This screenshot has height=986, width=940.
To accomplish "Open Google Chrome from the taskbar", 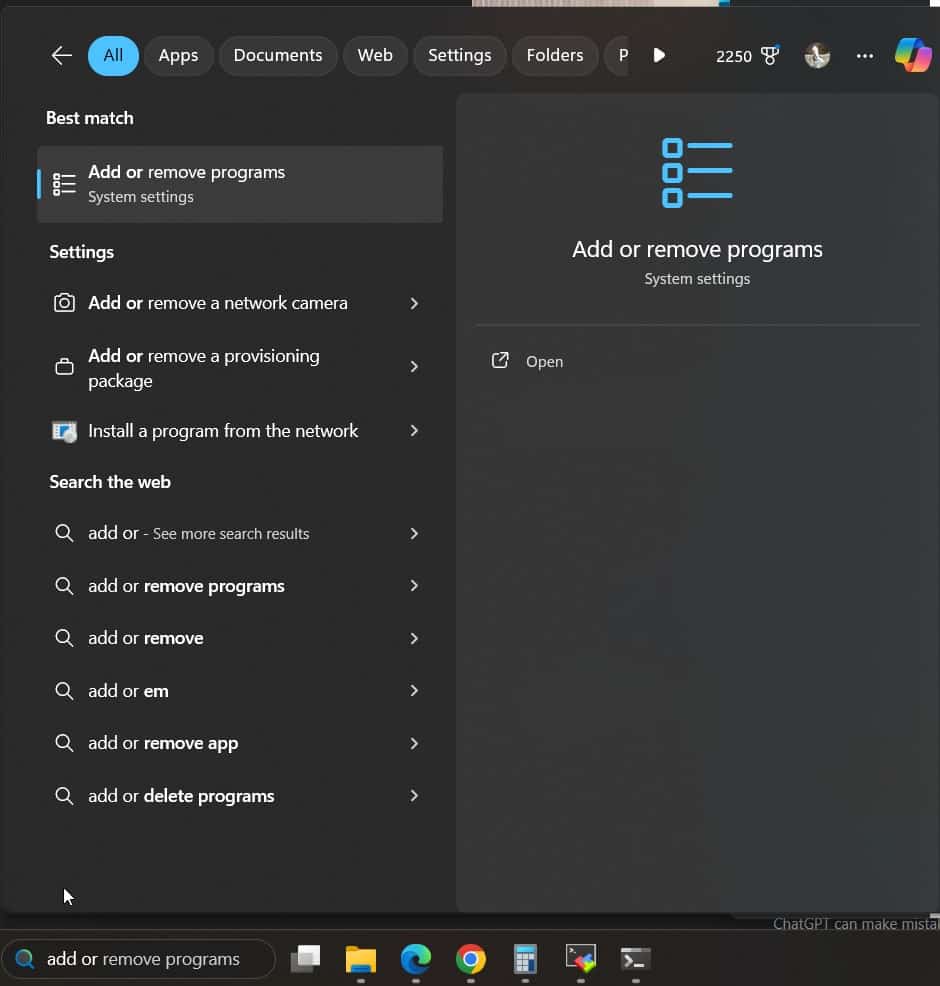I will 470,959.
